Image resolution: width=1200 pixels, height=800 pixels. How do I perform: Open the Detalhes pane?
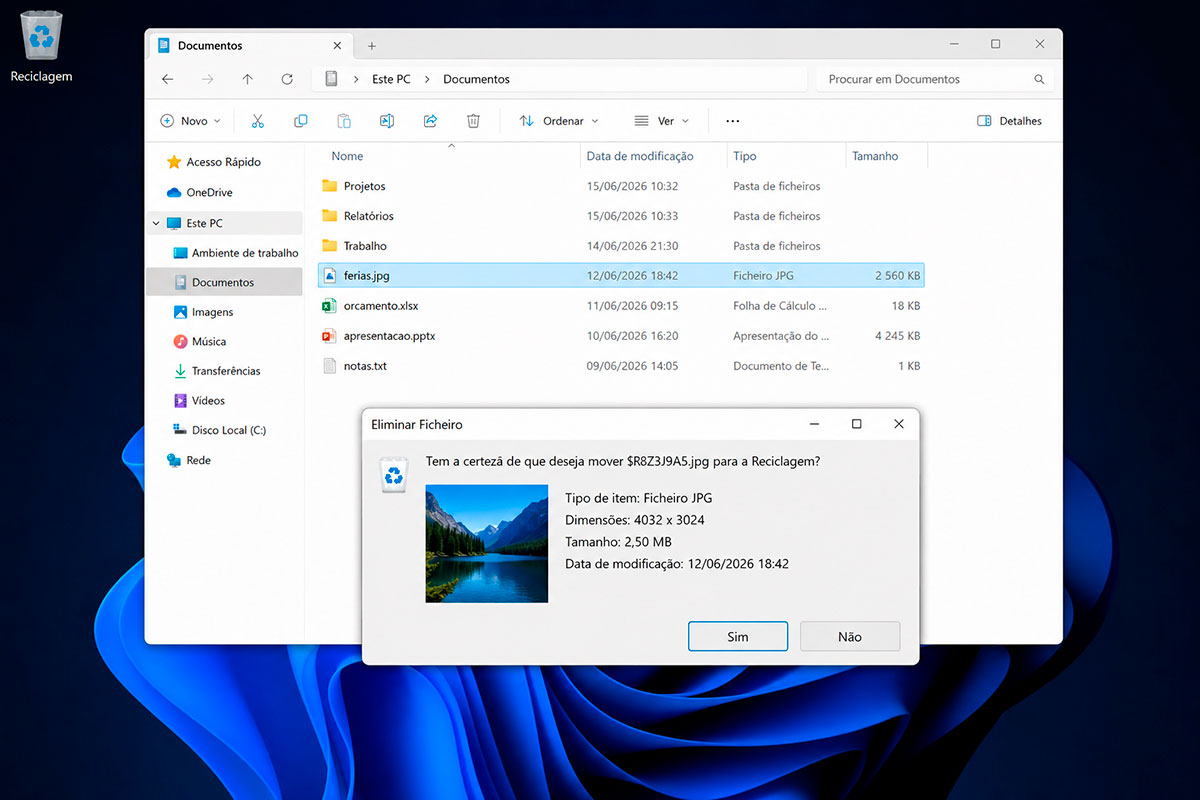1009,121
